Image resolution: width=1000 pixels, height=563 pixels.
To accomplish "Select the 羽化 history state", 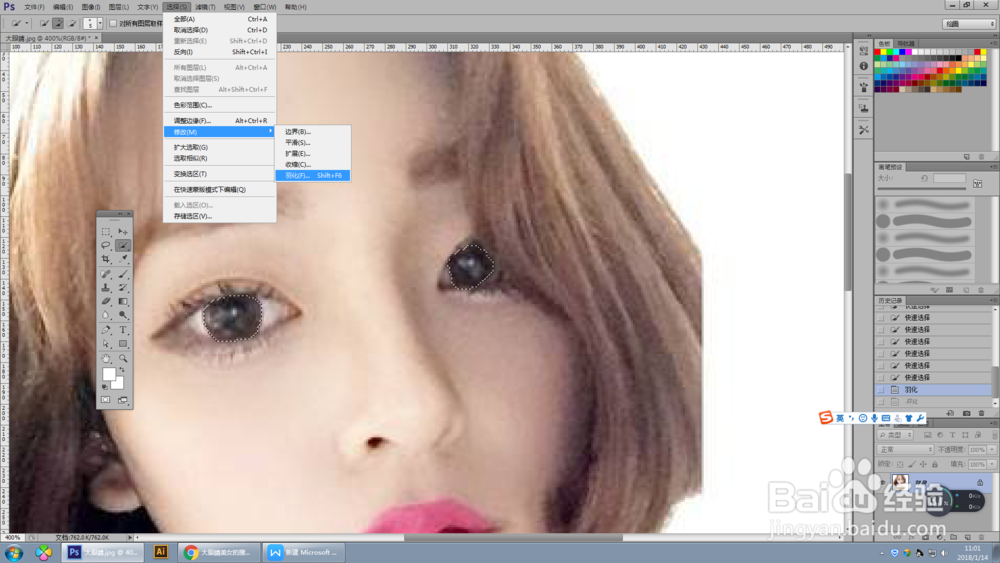I will pyautogui.click(x=934, y=390).
